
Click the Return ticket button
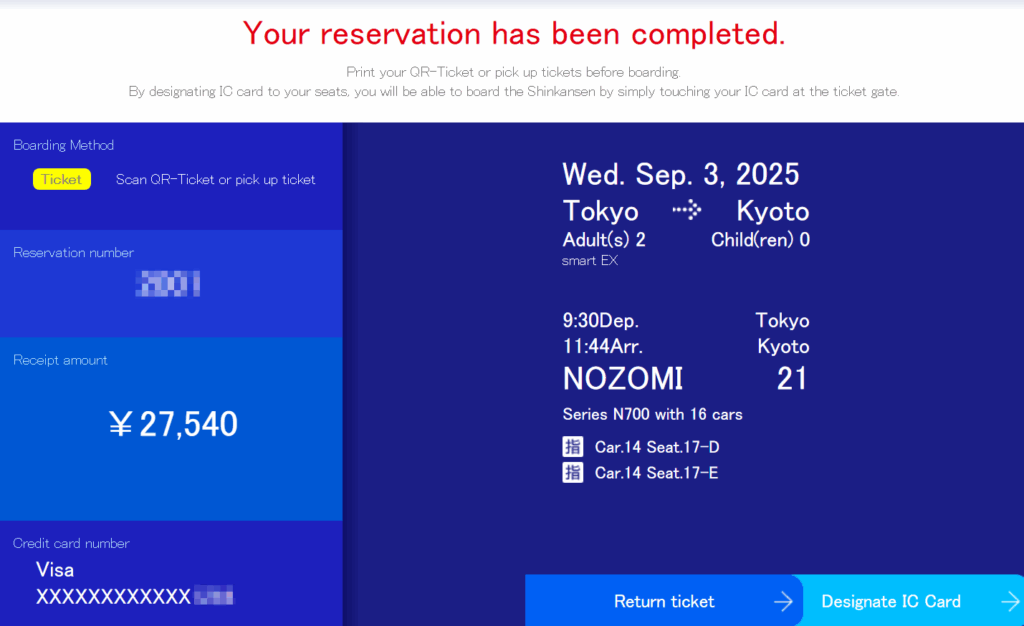coord(664,601)
